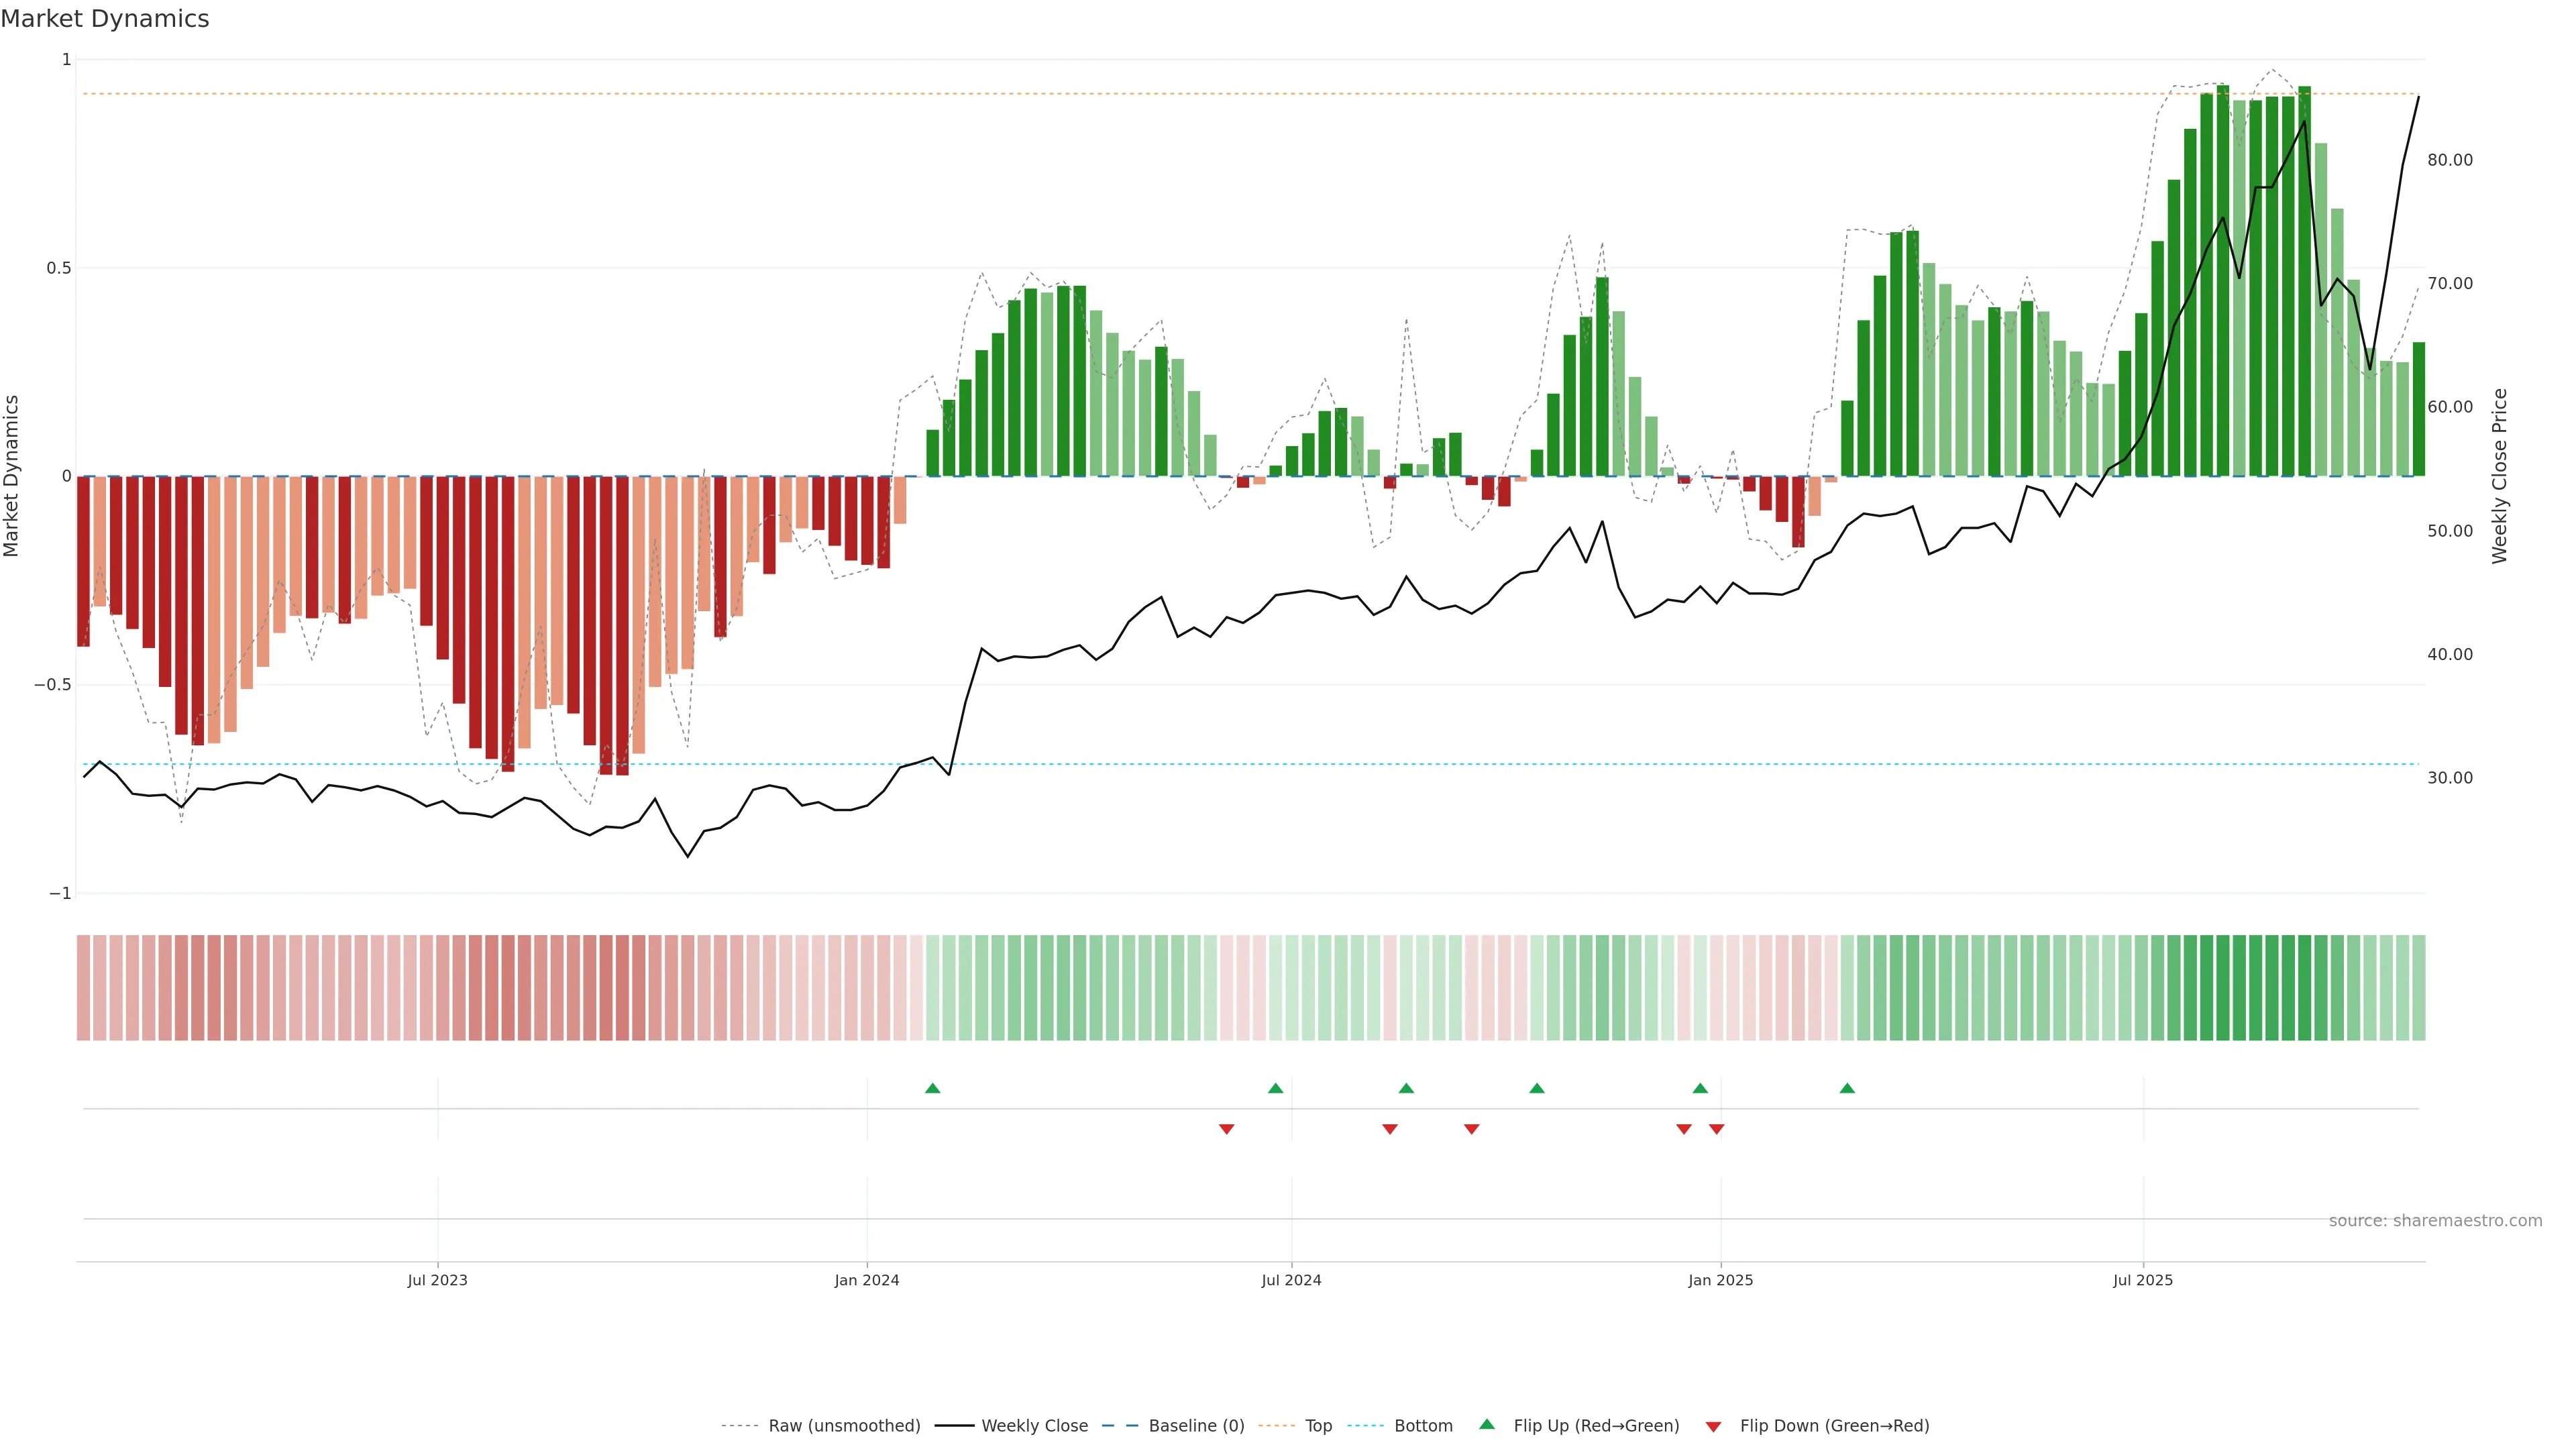Screen dimensions: 2576x1449
Task: Click the rightmost green heatmap strip cell
Action: [2418, 987]
